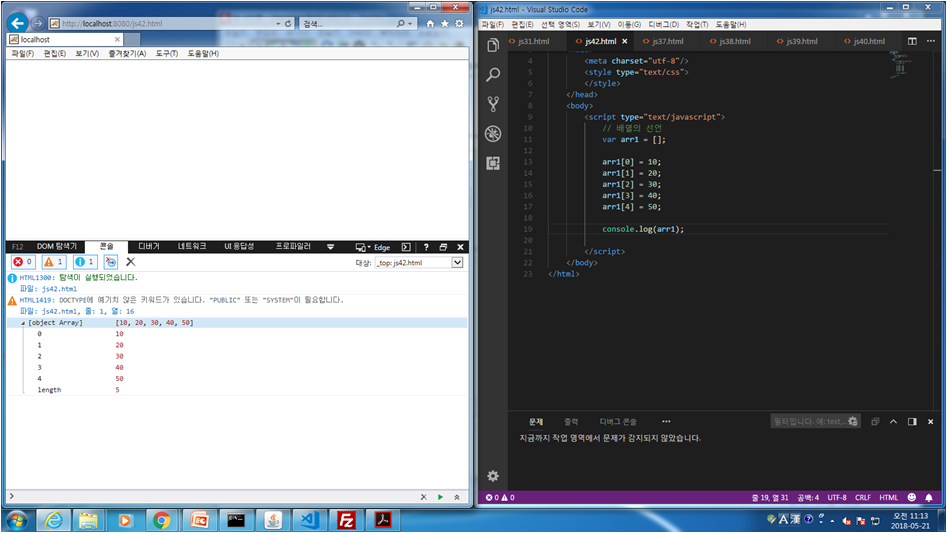Toggle console warning messages filter

(x=54, y=262)
